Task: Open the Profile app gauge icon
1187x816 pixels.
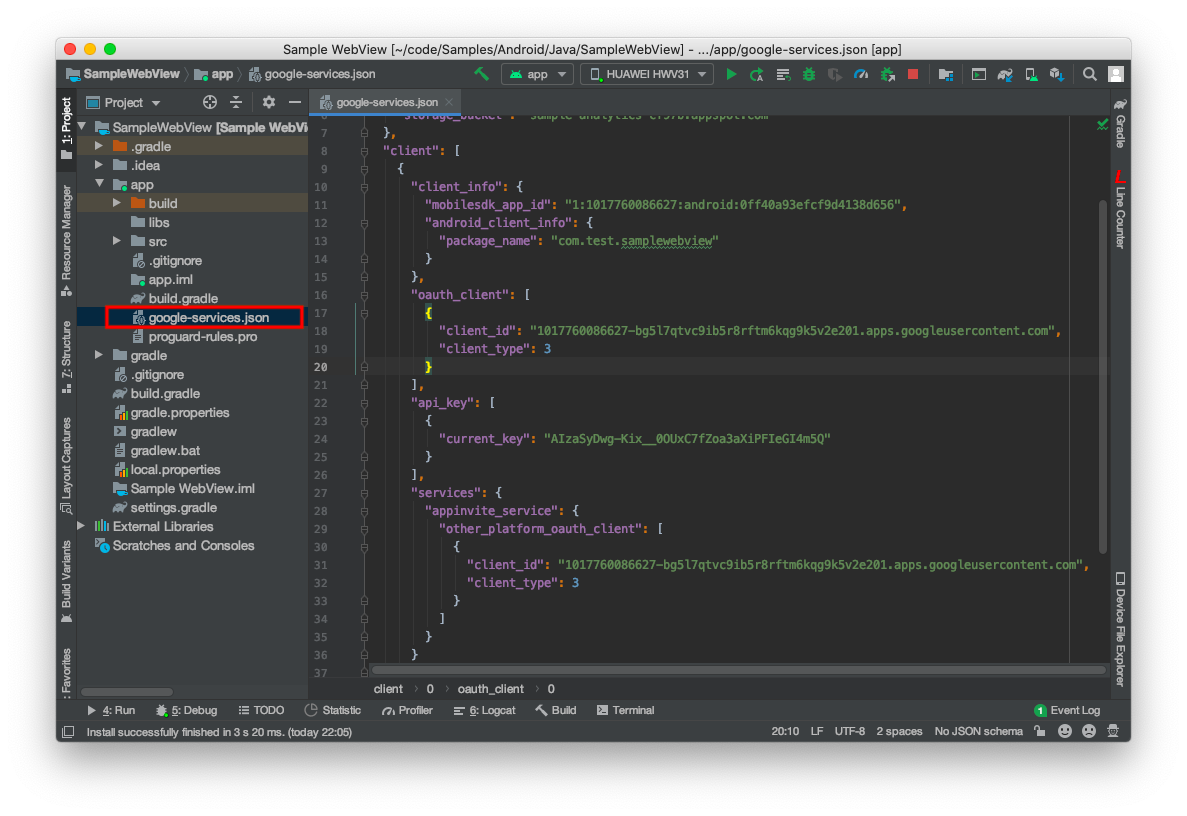Action: (x=861, y=74)
